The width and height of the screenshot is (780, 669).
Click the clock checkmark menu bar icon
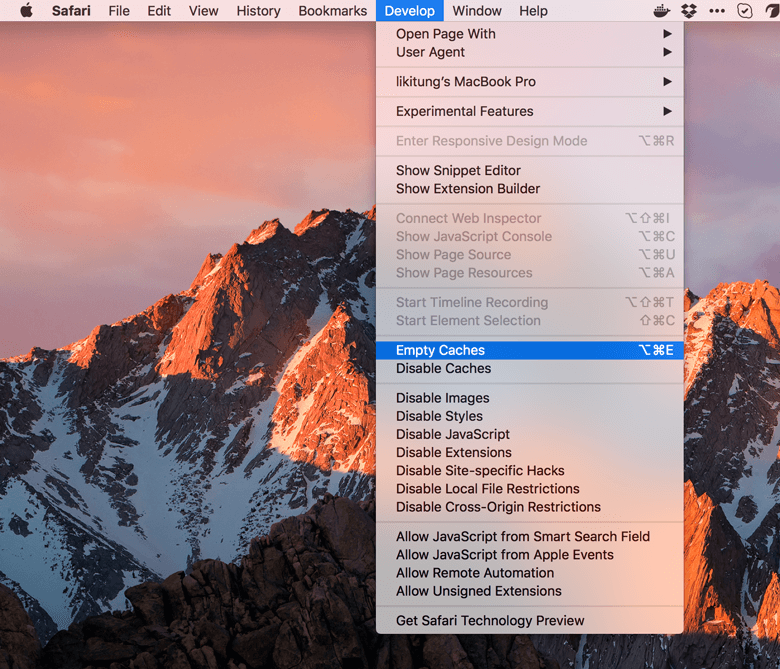tap(744, 10)
